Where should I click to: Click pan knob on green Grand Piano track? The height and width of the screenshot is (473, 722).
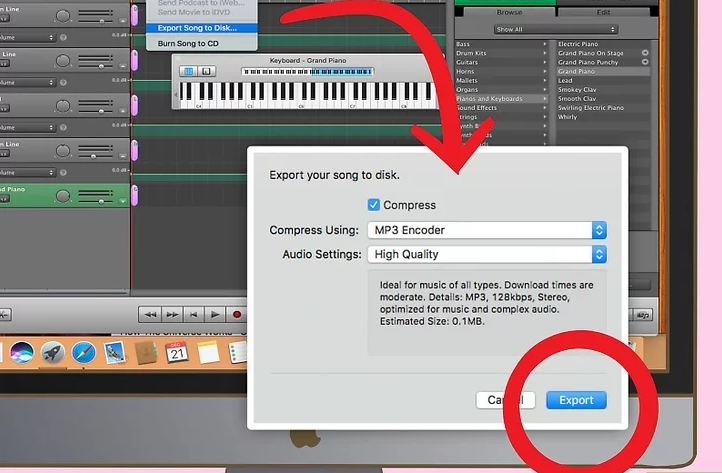click(x=63, y=196)
